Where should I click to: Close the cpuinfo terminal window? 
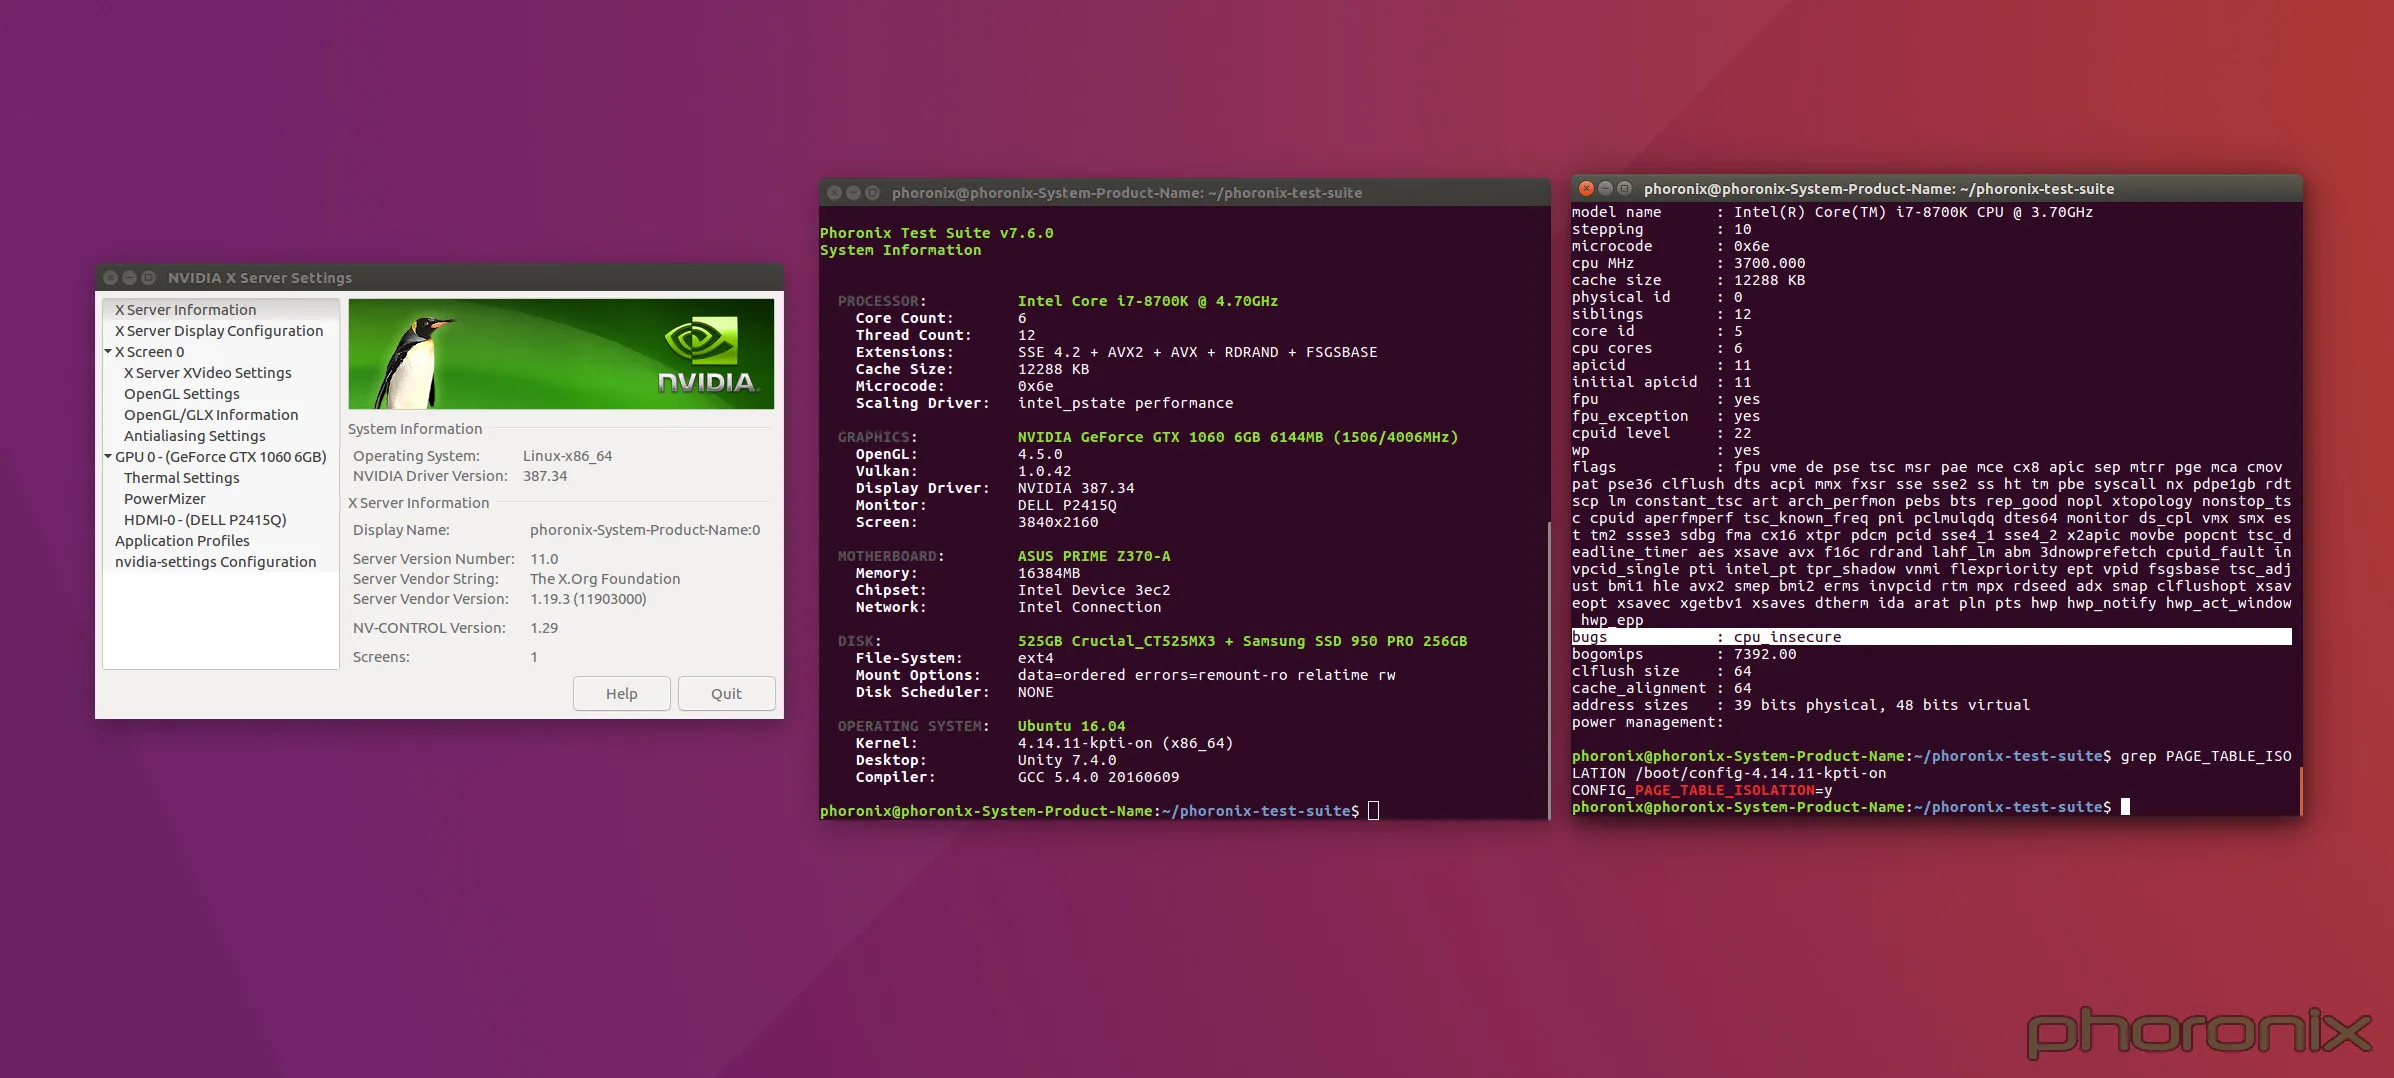pyautogui.click(x=1586, y=188)
